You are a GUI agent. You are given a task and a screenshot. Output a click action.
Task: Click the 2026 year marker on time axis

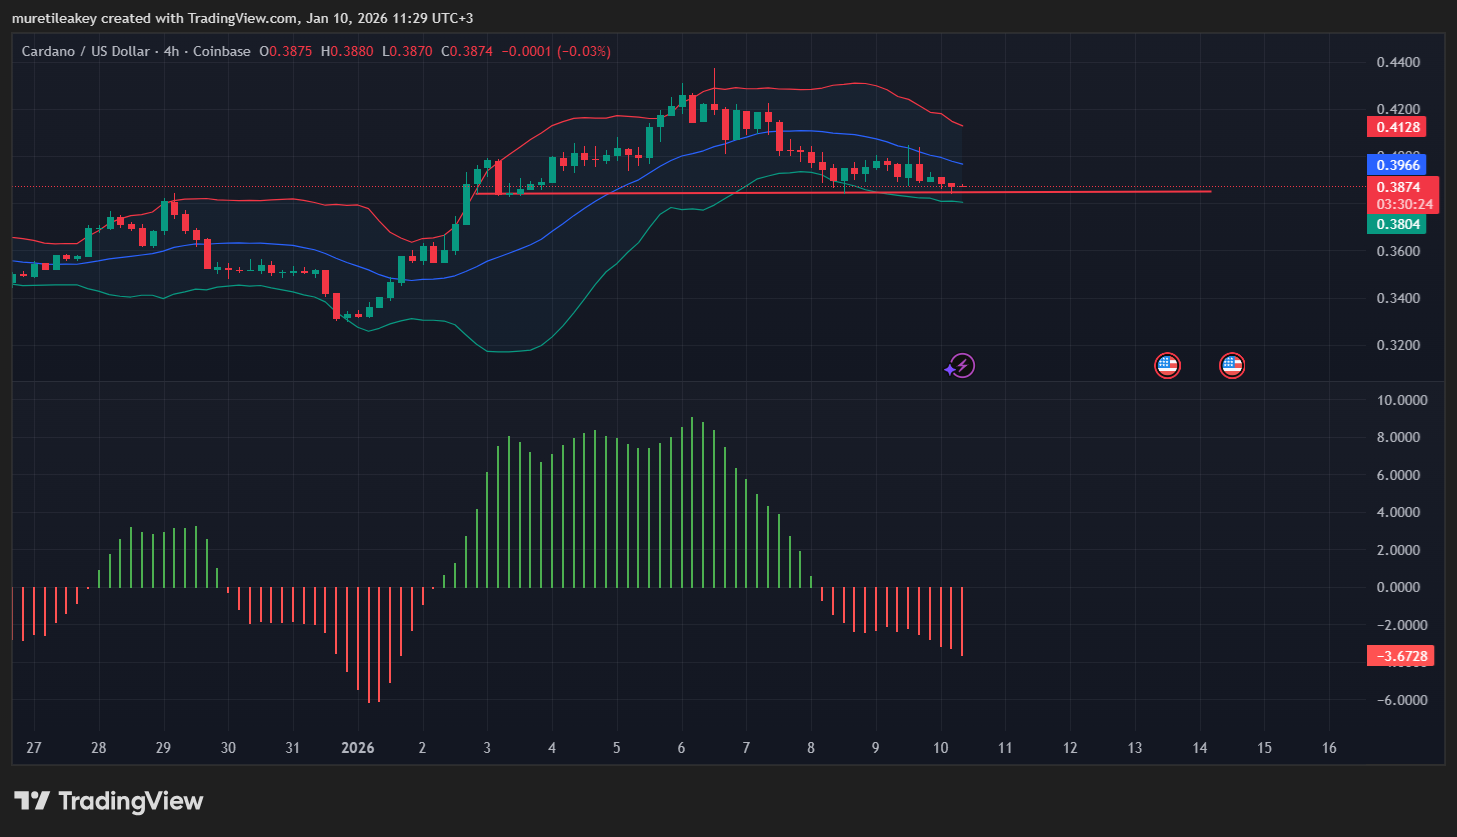pos(357,748)
